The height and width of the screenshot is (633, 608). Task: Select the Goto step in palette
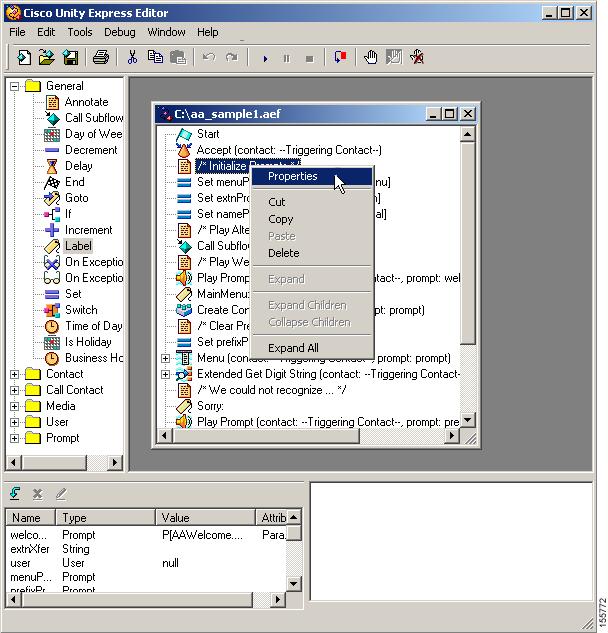pyautogui.click(x=77, y=198)
